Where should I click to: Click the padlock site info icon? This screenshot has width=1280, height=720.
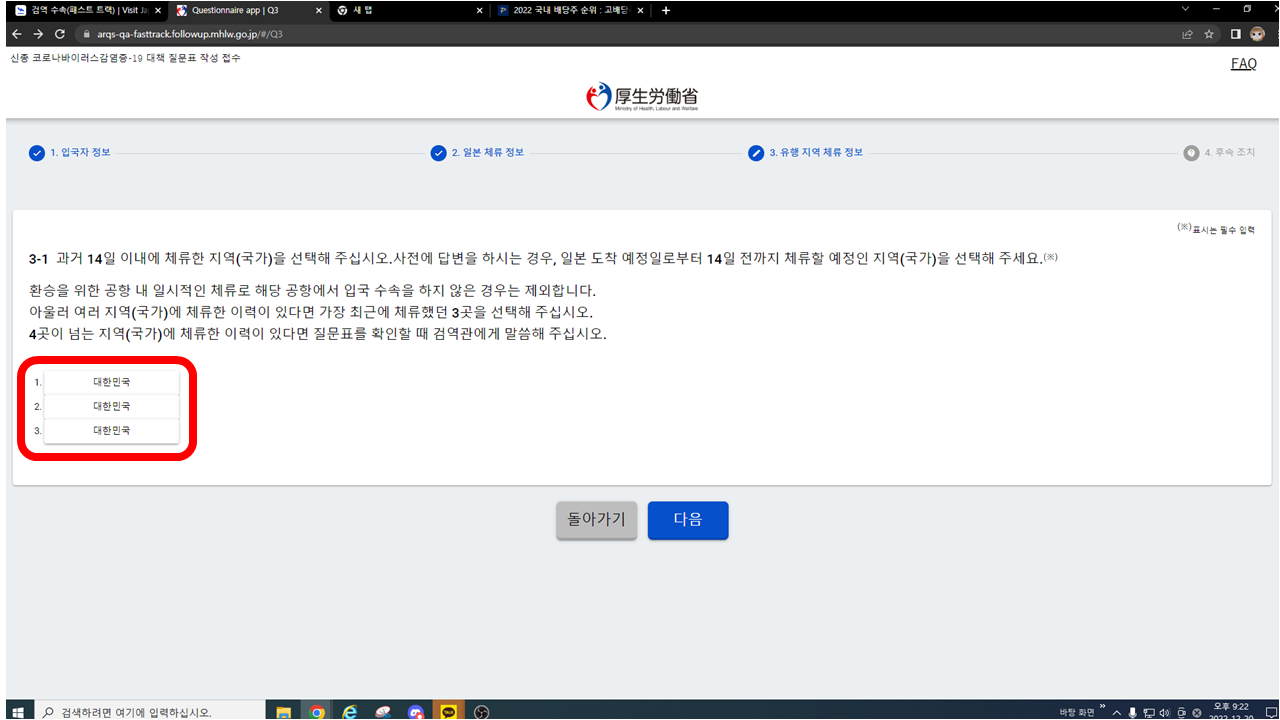point(86,33)
